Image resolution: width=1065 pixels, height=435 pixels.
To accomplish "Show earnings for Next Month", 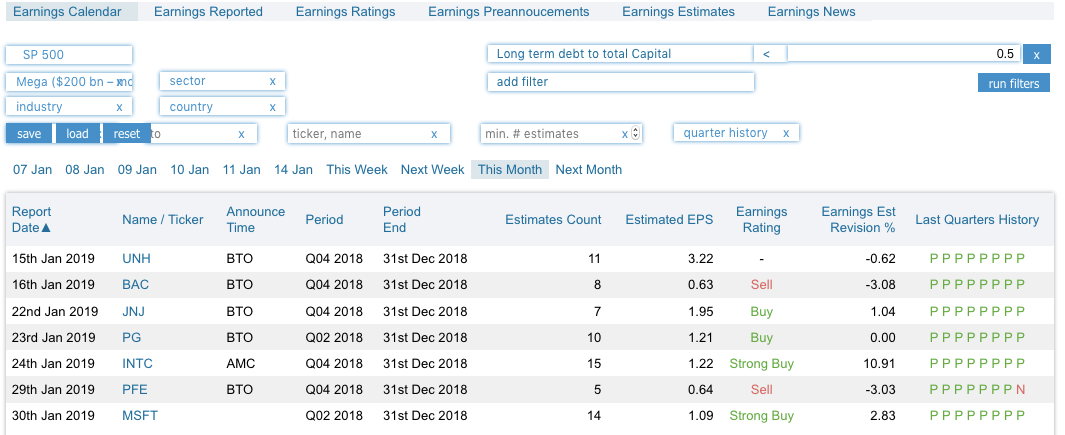I will (589, 169).
